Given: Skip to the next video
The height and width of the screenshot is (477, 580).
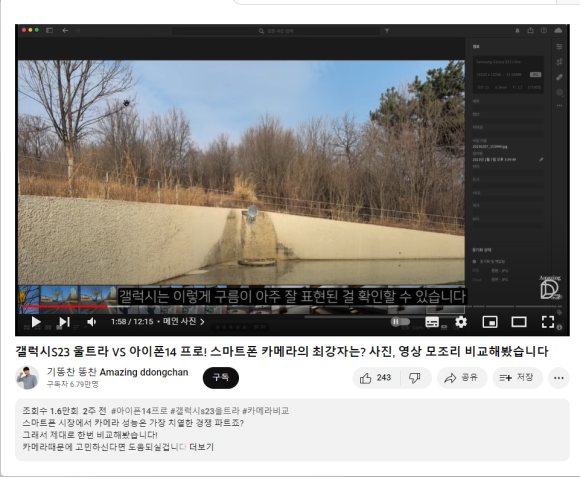Looking at the screenshot, I should coord(64,322).
